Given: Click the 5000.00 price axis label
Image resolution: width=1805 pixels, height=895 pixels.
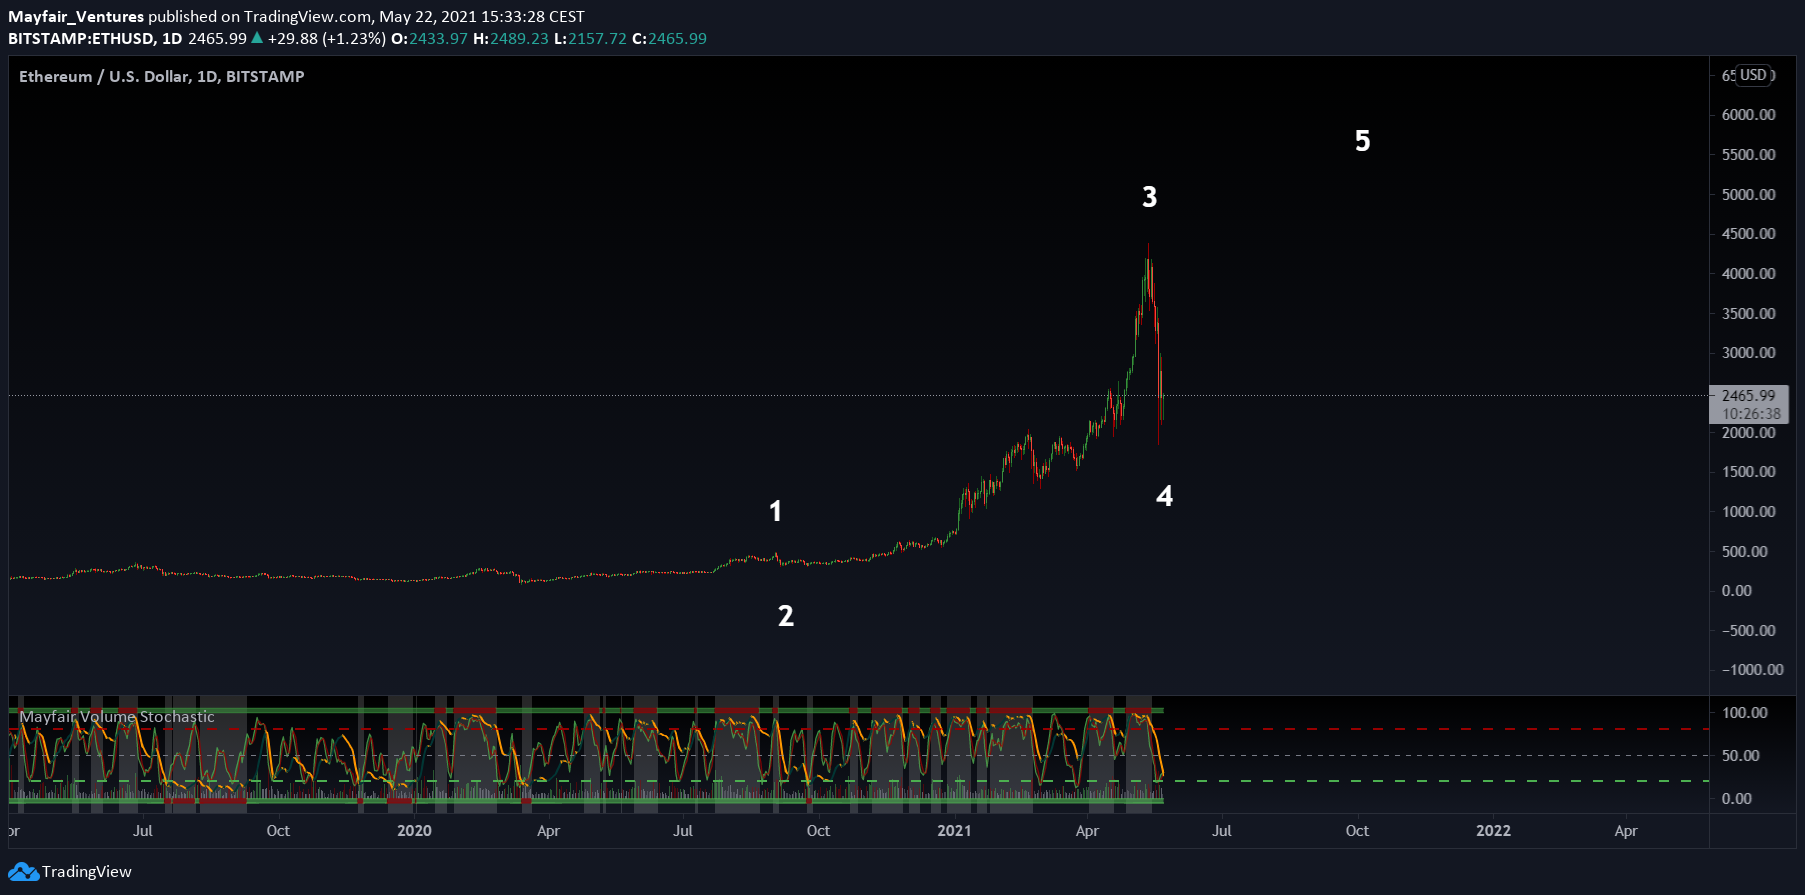Looking at the screenshot, I should click(x=1748, y=195).
